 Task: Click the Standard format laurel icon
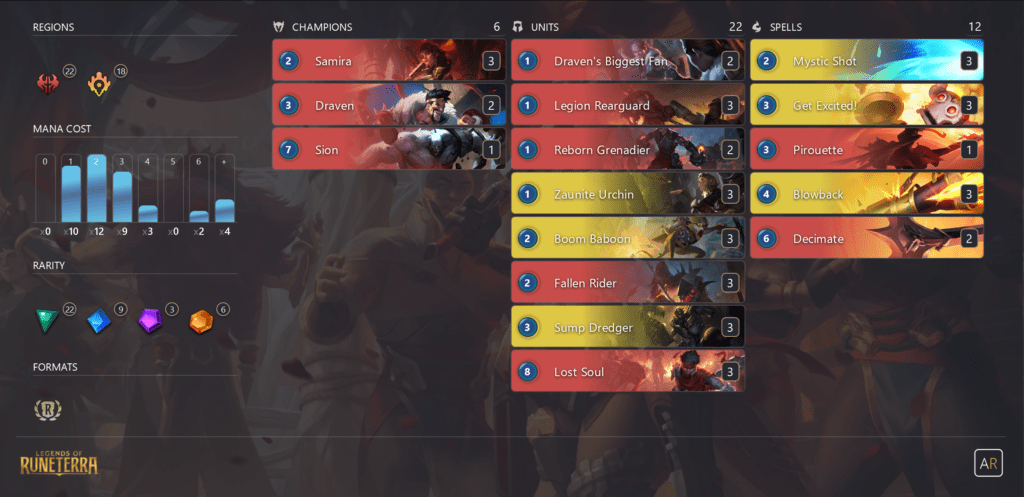click(48, 409)
